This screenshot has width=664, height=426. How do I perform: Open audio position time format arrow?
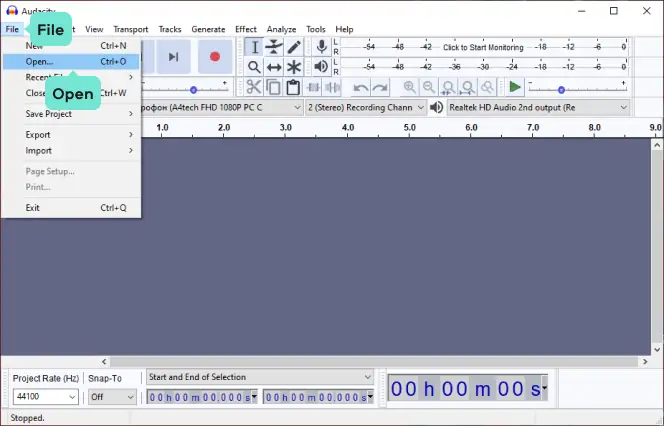pos(544,388)
